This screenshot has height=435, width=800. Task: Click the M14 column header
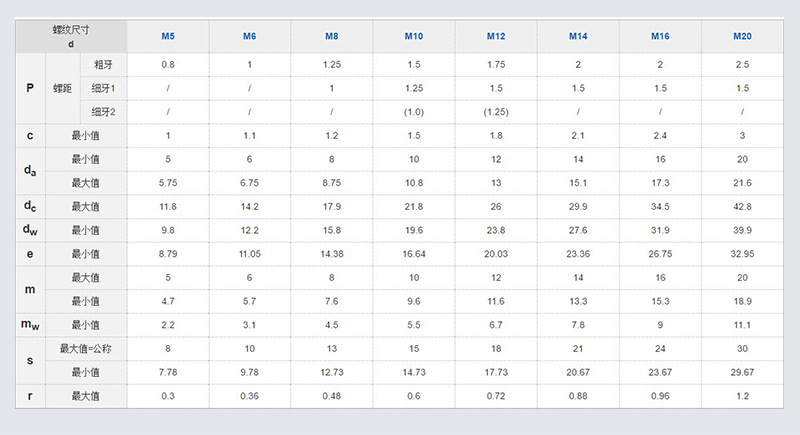click(x=578, y=37)
